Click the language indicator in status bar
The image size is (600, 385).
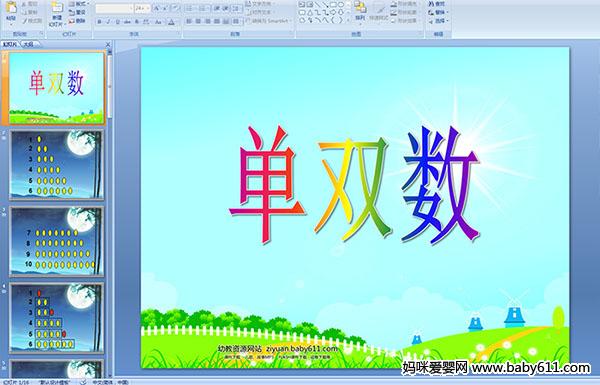tap(110, 382)
